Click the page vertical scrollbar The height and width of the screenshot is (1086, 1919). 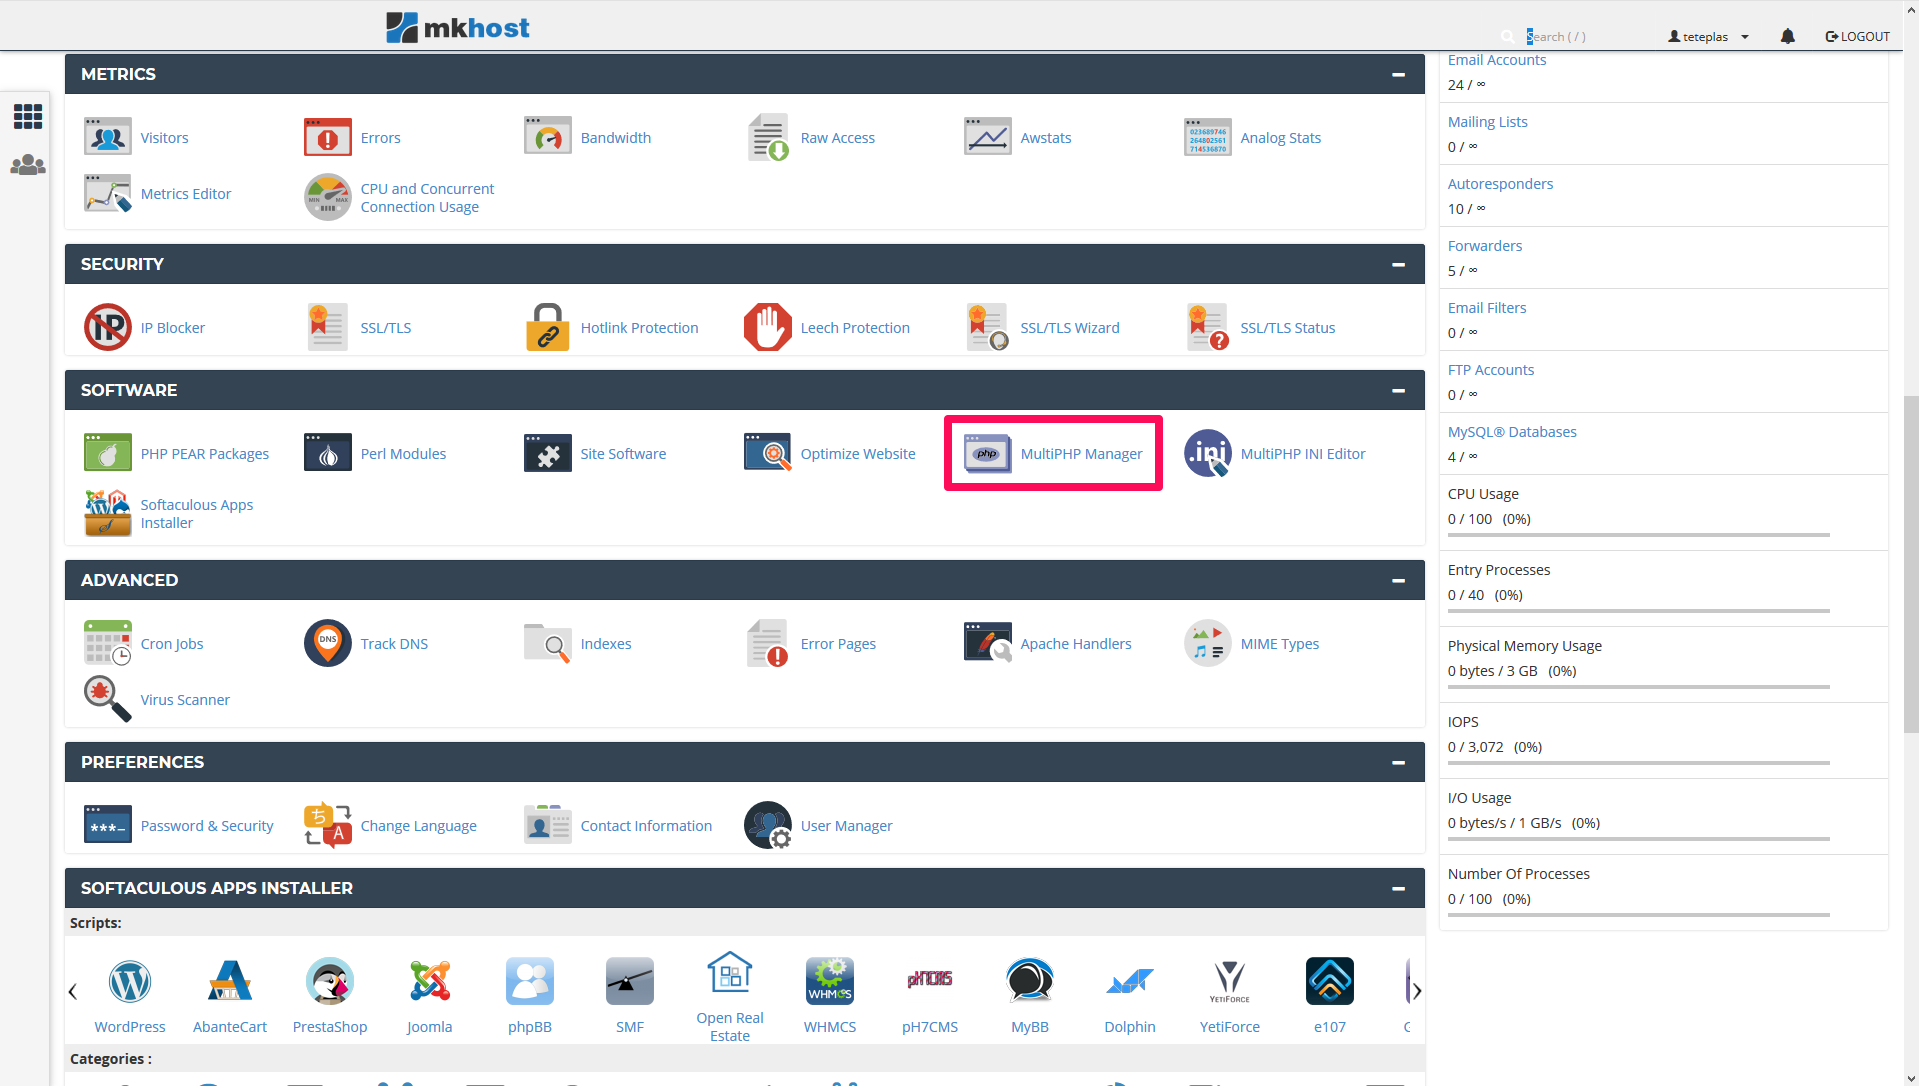pos(1911,565)
